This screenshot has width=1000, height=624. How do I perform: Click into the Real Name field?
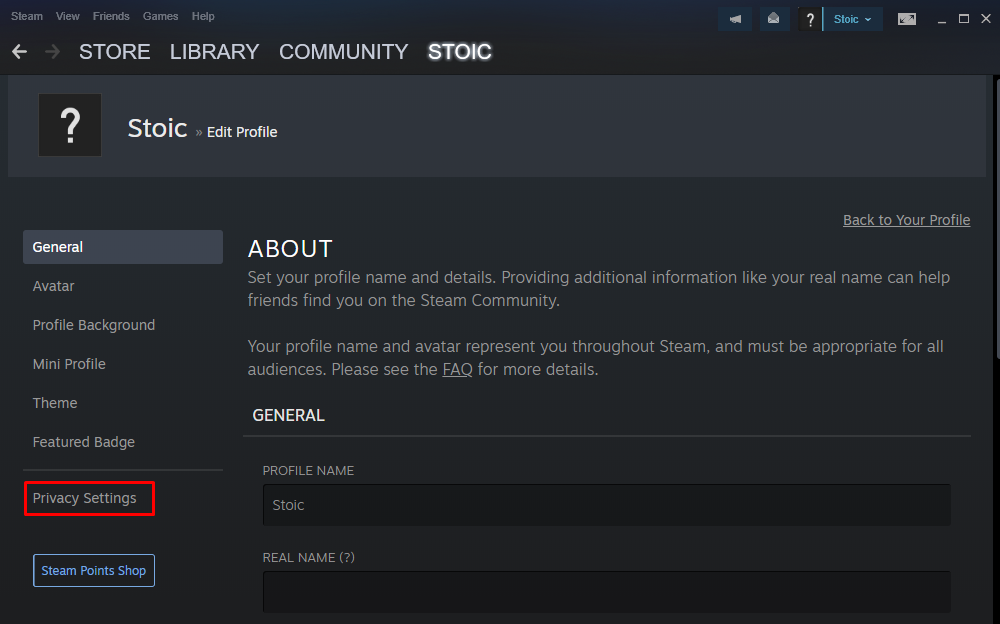click(x=607, y=591)
